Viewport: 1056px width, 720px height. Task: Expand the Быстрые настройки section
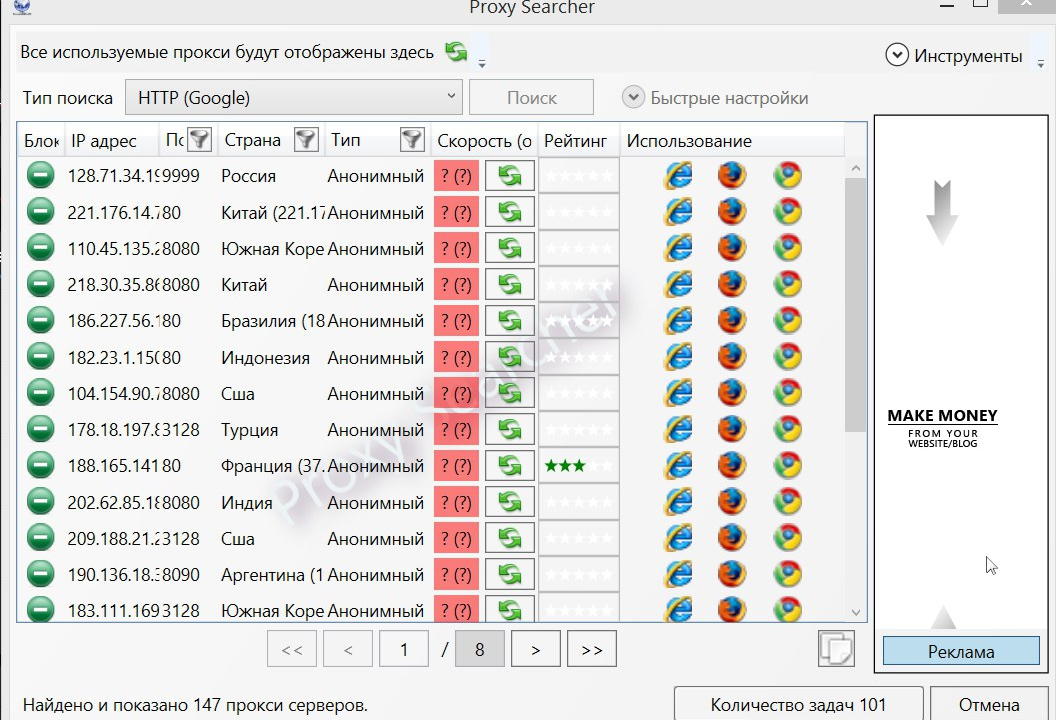pyautogui.click(x=633, y=96)
